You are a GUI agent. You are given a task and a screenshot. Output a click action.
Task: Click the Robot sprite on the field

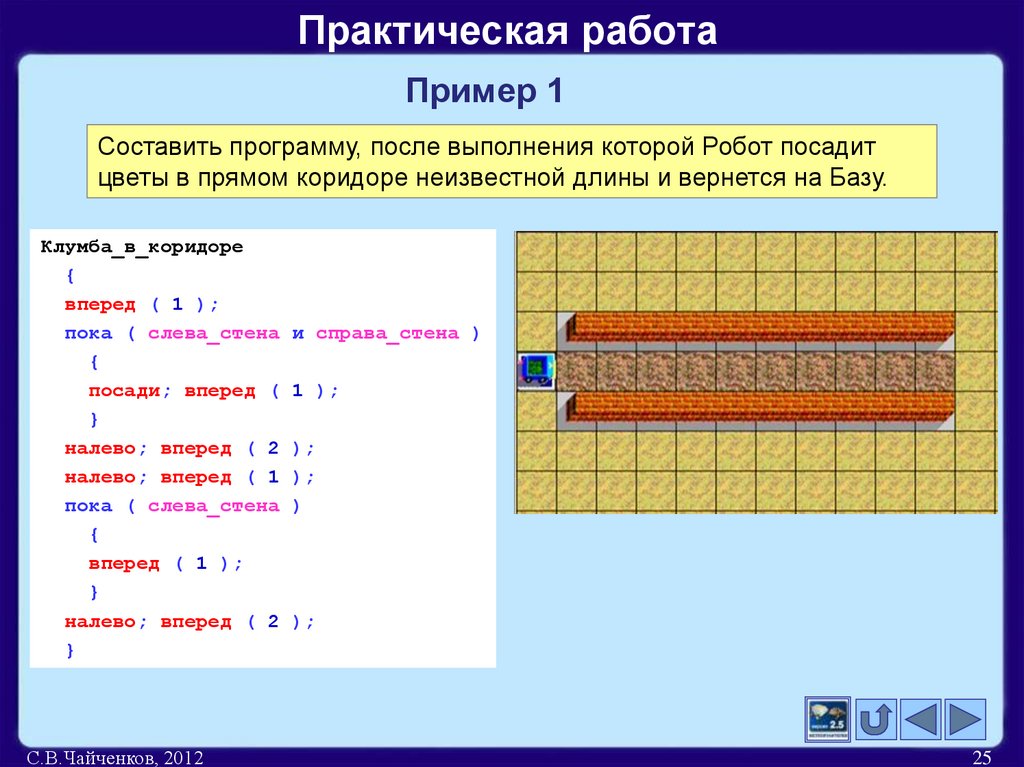pos(535,369)
